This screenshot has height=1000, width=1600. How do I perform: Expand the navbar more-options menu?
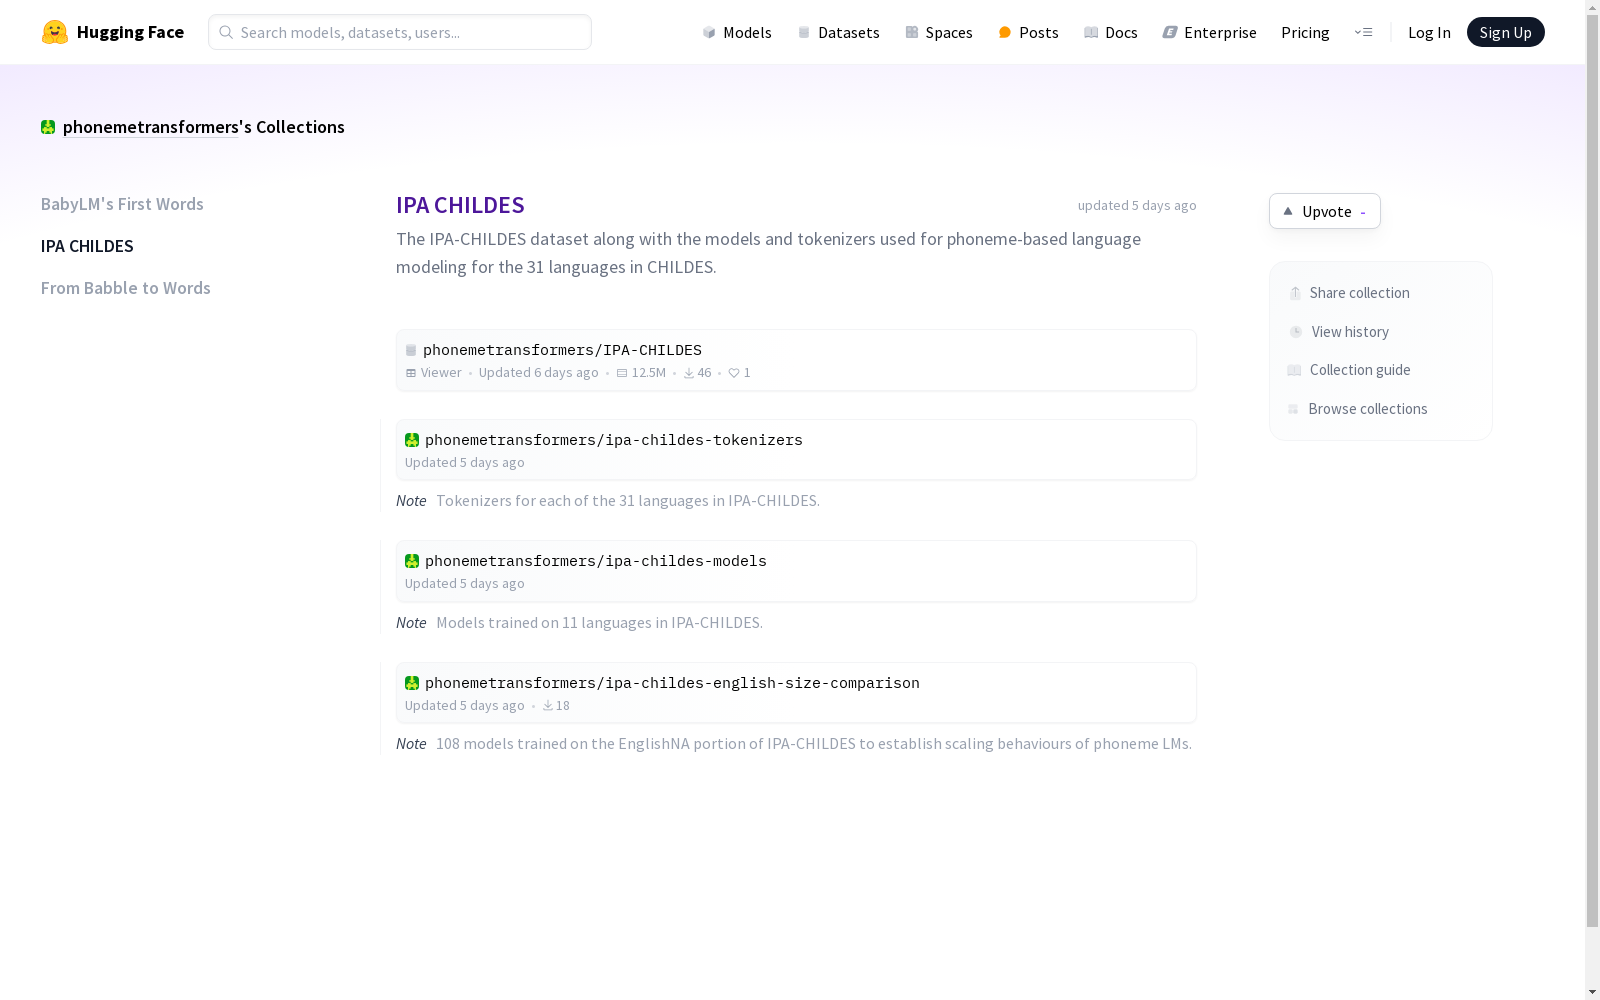point(1363,32)
